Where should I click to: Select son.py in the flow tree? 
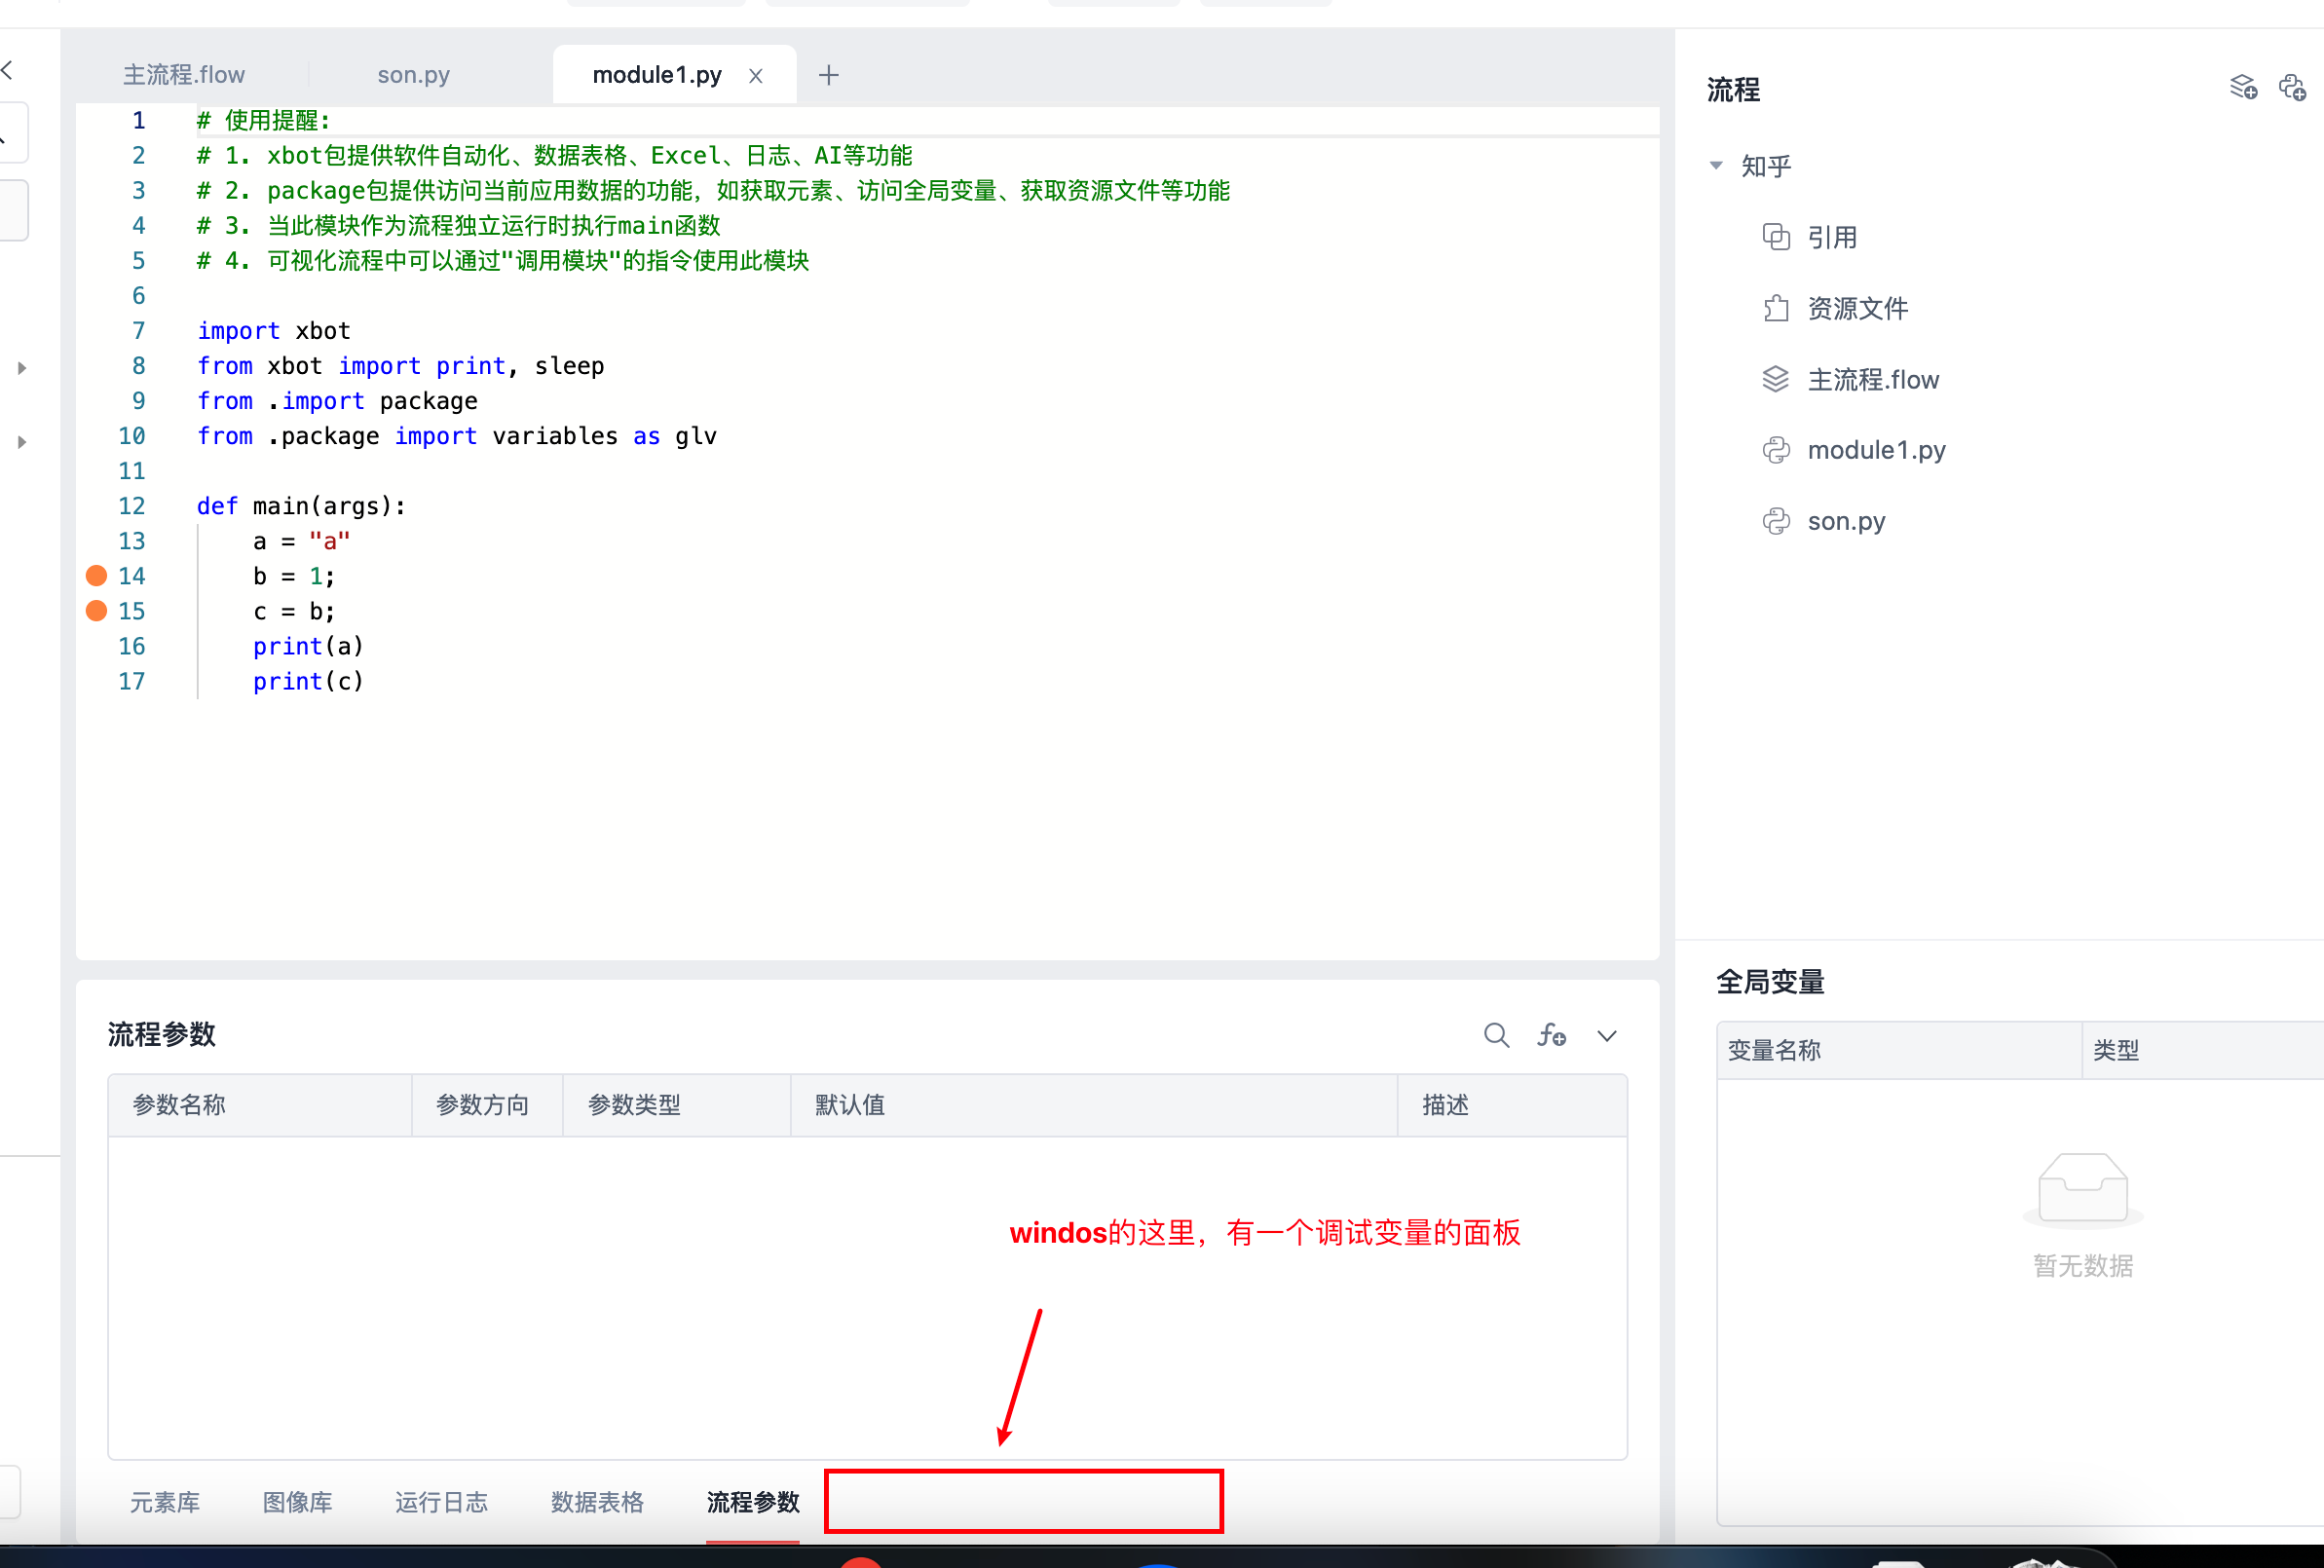coord(1845,521)
